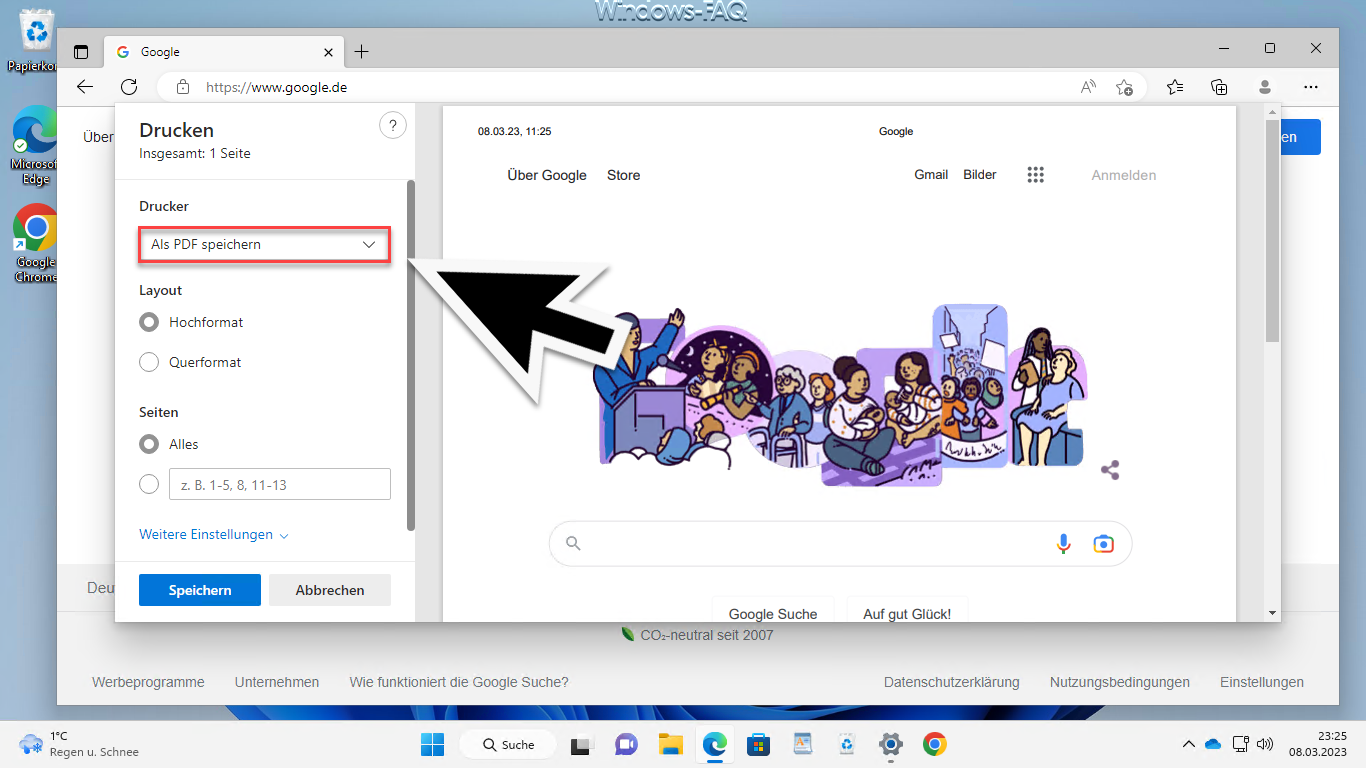
Task: Click the Google apps grid in preview
Action: coord(1036,175)
